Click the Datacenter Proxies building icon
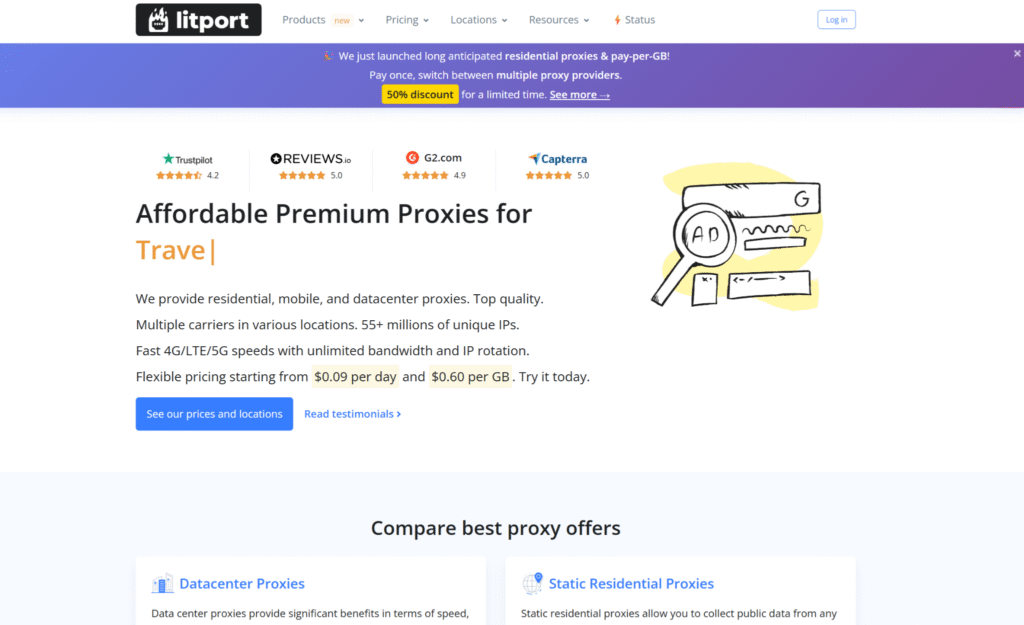Screen dimensions: 1024x625 tap(162, 584)
